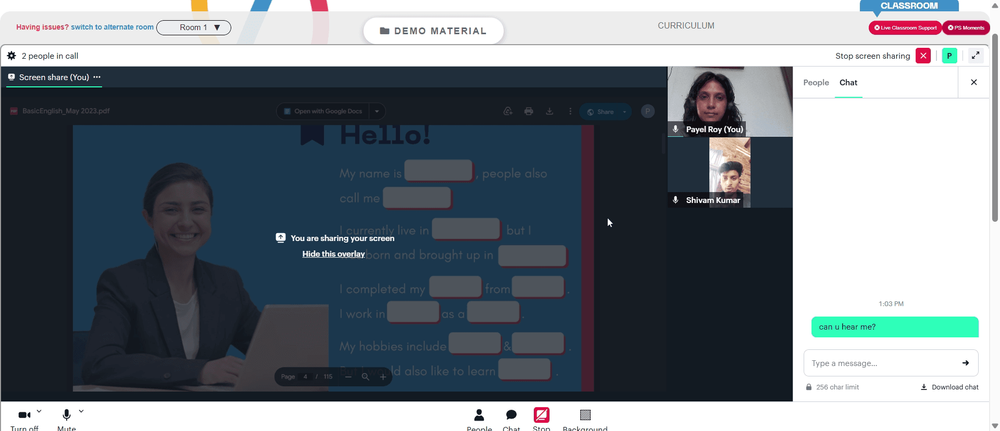The width and height of the screenshot is (1000, 431).
Task: Switch to alternate room link
Action: pyautogui.click(x=112, y=27)
